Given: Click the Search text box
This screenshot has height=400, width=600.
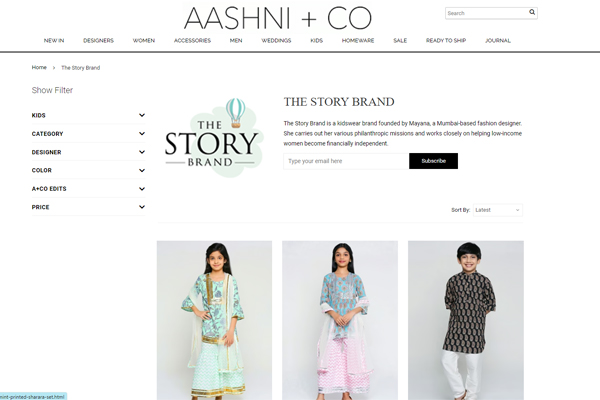Looking at the screenshot, I should [486, 13].
